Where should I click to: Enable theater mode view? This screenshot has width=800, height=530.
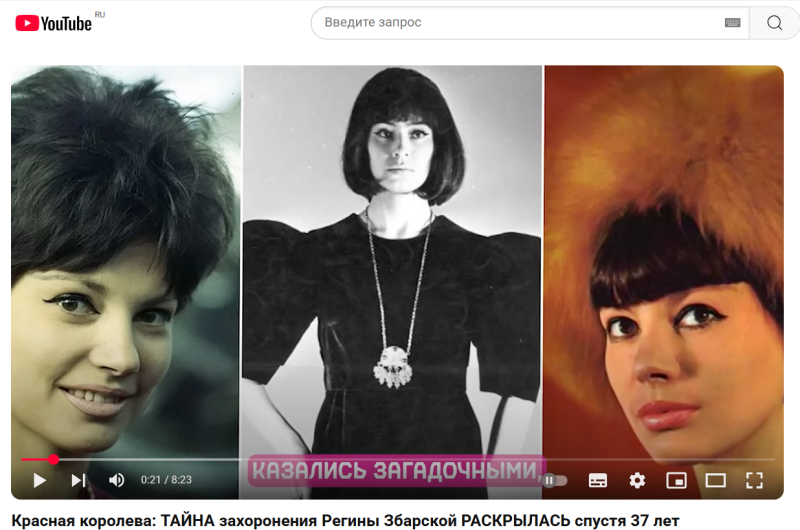pyautogui.click(x=715, y=480)
